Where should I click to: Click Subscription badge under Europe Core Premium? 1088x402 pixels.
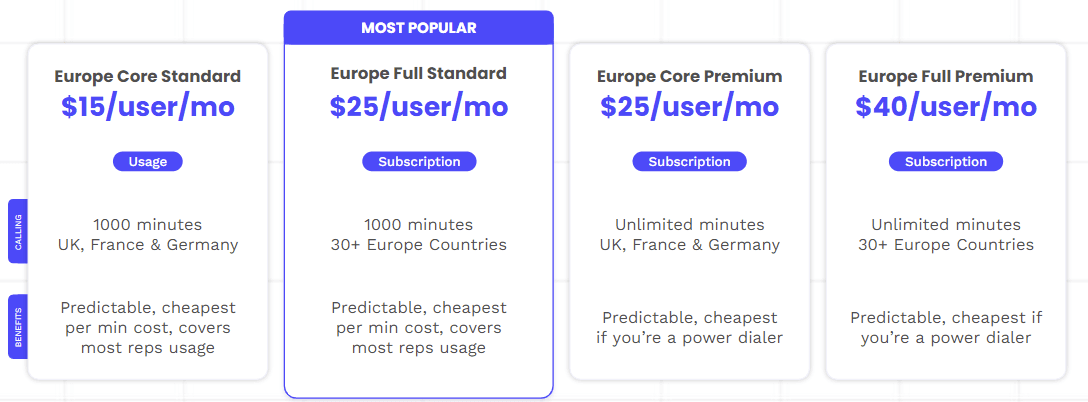(x=689, y=162)
